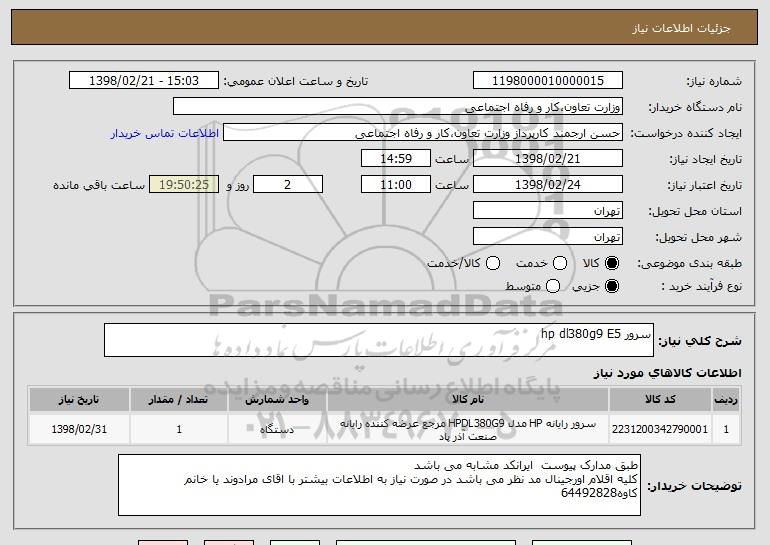This screenshot has width=770, height=545.
Task: Click the واحد شمارش column header
Action: [277, 400]
